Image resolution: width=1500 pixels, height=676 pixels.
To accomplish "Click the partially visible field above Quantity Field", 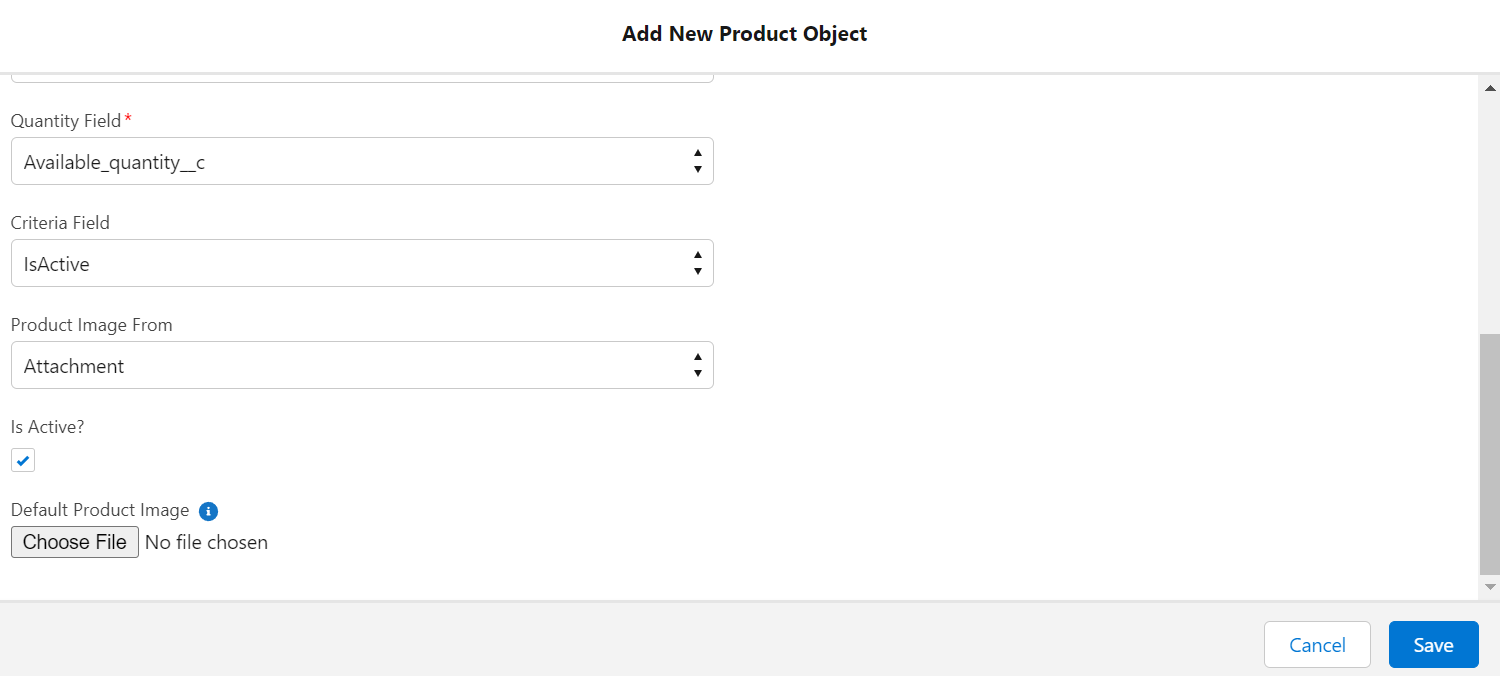I will (x=362, y=77).
